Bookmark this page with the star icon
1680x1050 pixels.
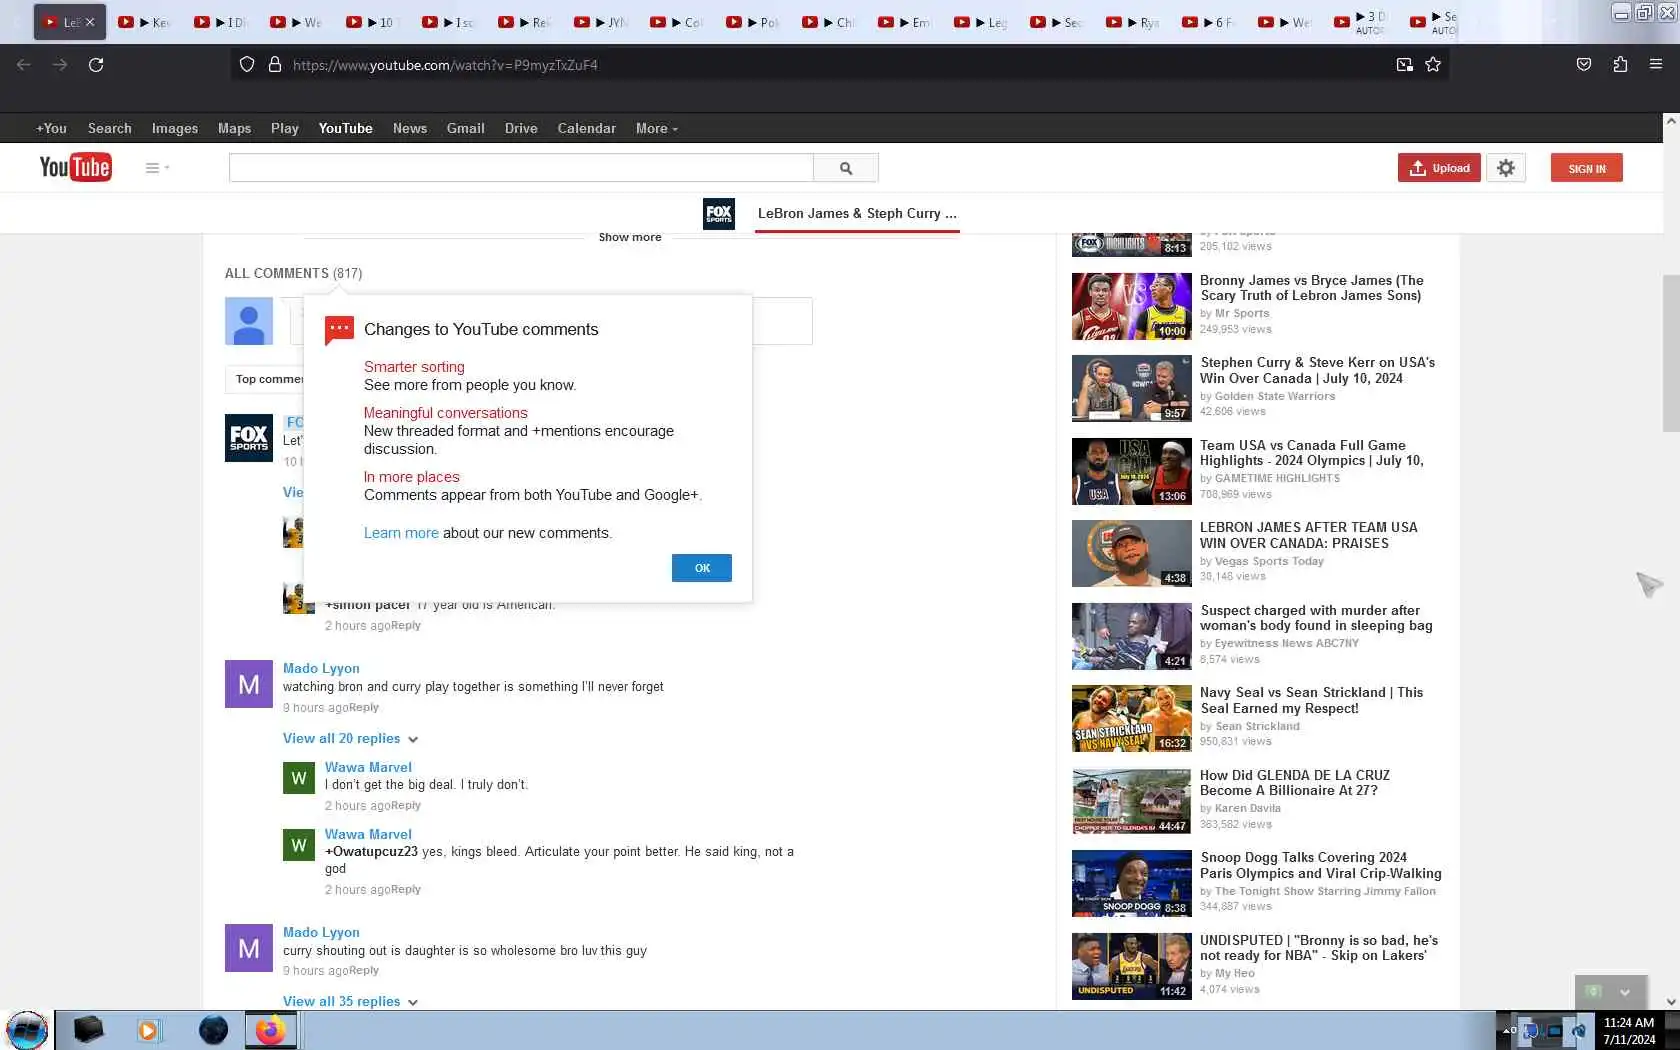[x=1433, y=65]
